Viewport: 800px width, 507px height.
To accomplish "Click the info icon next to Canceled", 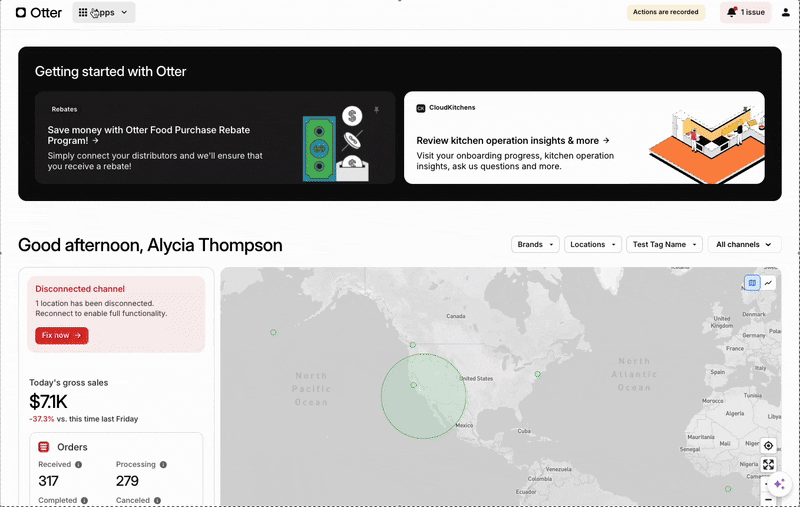I will (x=157, y=500).
